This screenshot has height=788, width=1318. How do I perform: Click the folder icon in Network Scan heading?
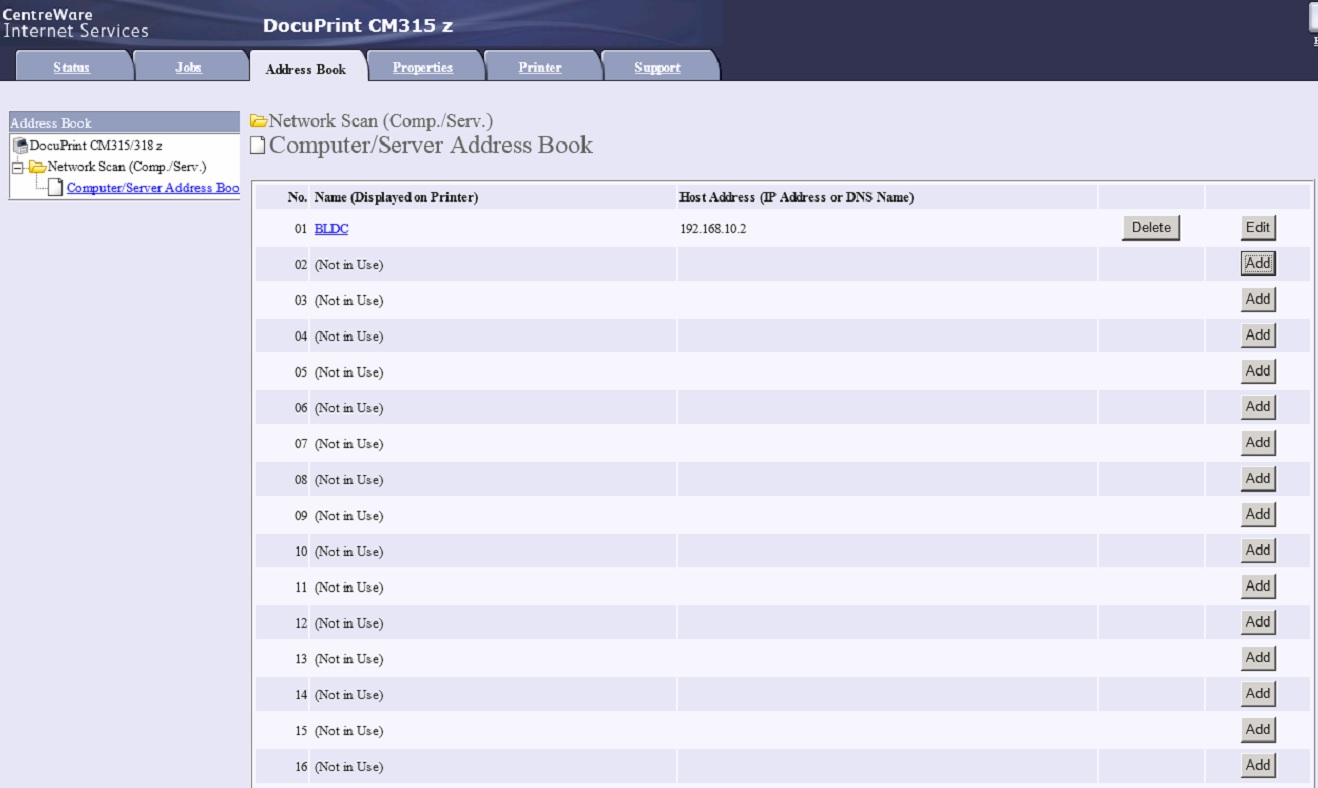(x=259, y=121)
